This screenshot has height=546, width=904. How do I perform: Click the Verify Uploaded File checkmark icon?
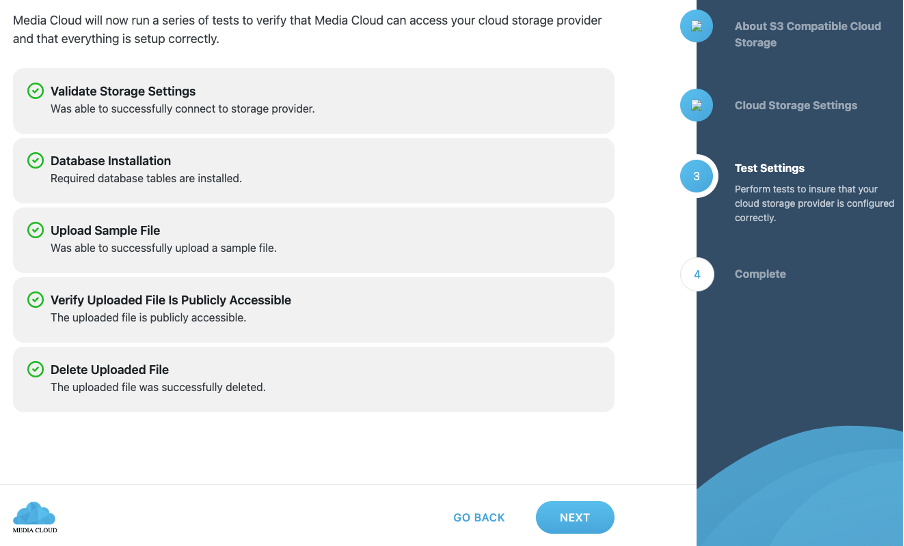point(35,300)
